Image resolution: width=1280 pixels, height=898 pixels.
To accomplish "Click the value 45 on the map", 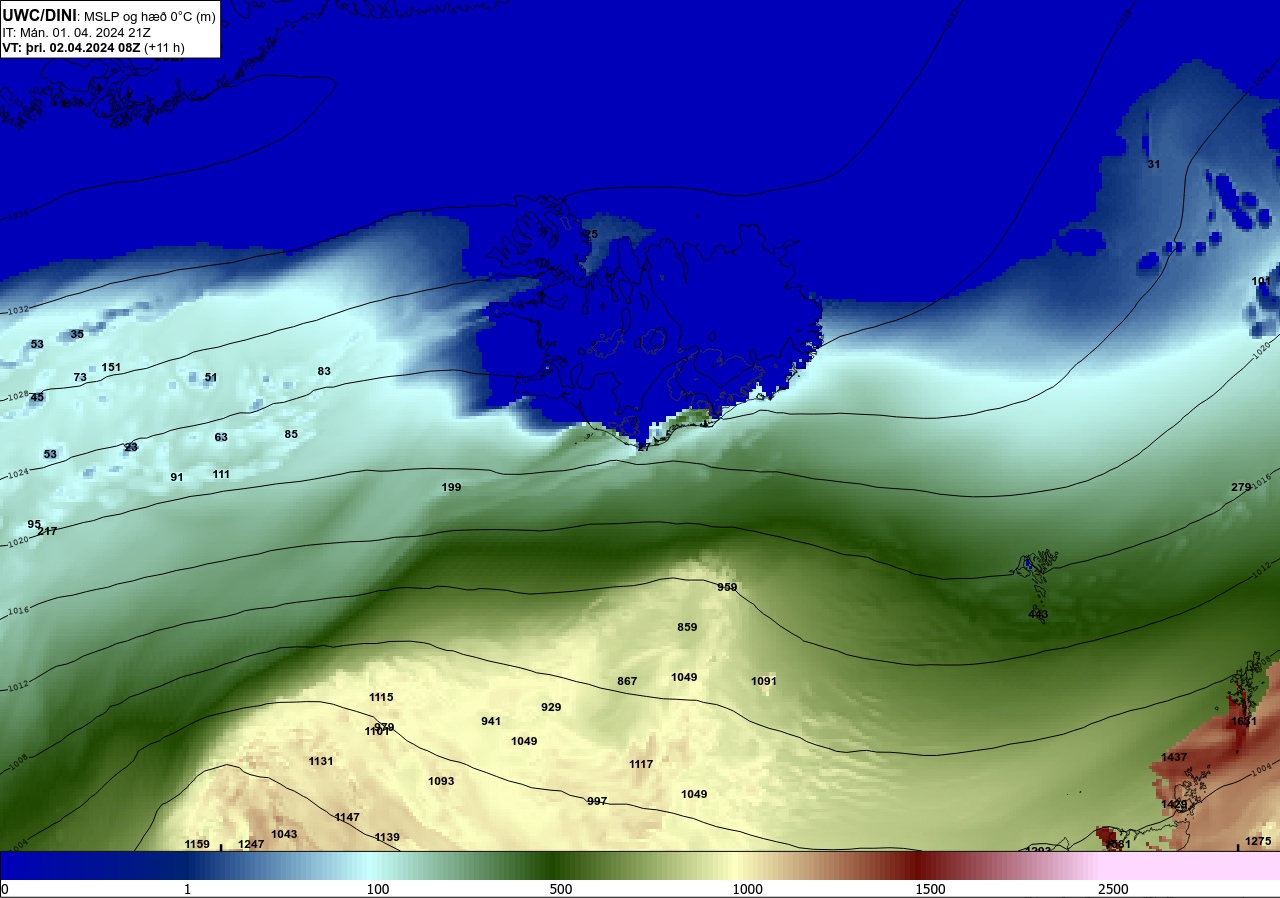I will click(x=37, y=397).
